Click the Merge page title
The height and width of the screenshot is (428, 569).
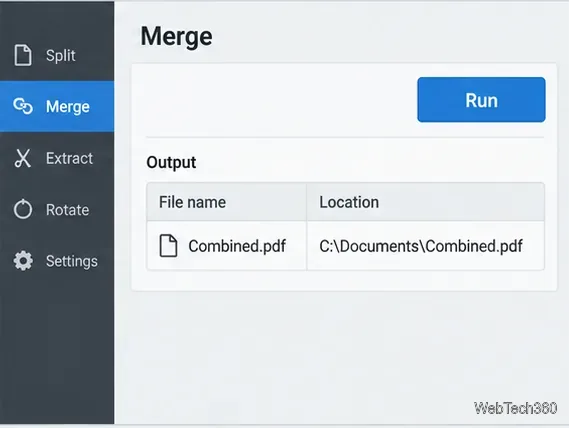pos(176,36)
